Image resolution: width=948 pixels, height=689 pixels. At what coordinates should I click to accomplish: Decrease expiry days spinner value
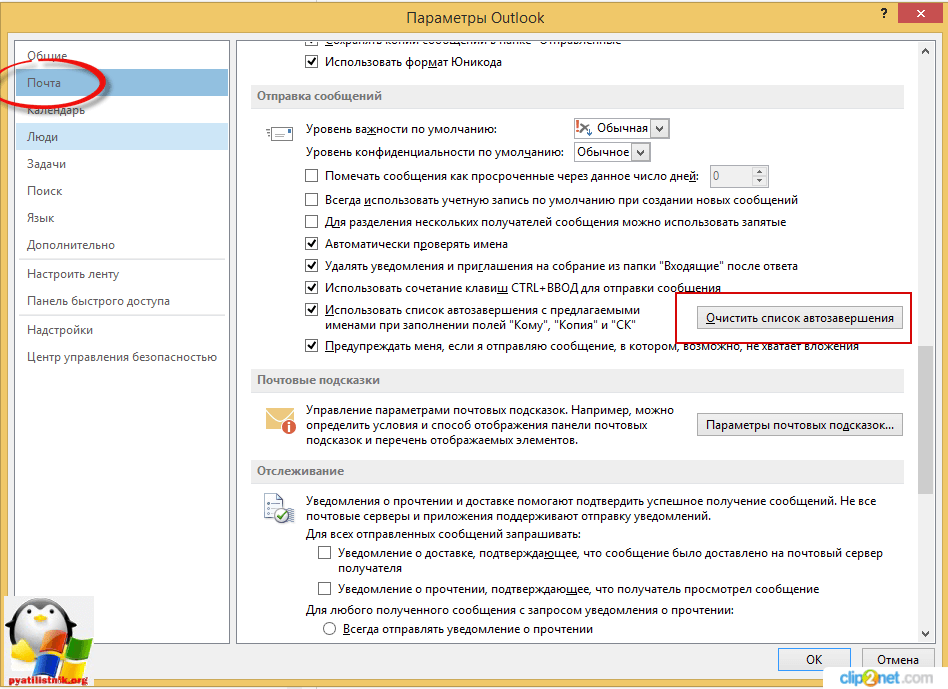(760, 181)
